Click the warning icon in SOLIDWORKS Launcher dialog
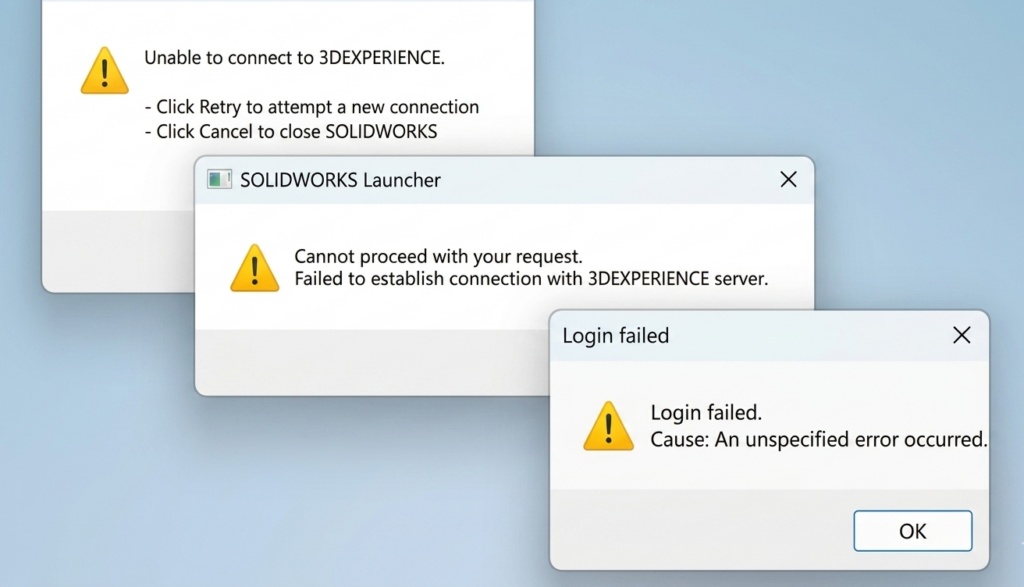Viewport: 1024px width, 587px height. tap(255, 268)
